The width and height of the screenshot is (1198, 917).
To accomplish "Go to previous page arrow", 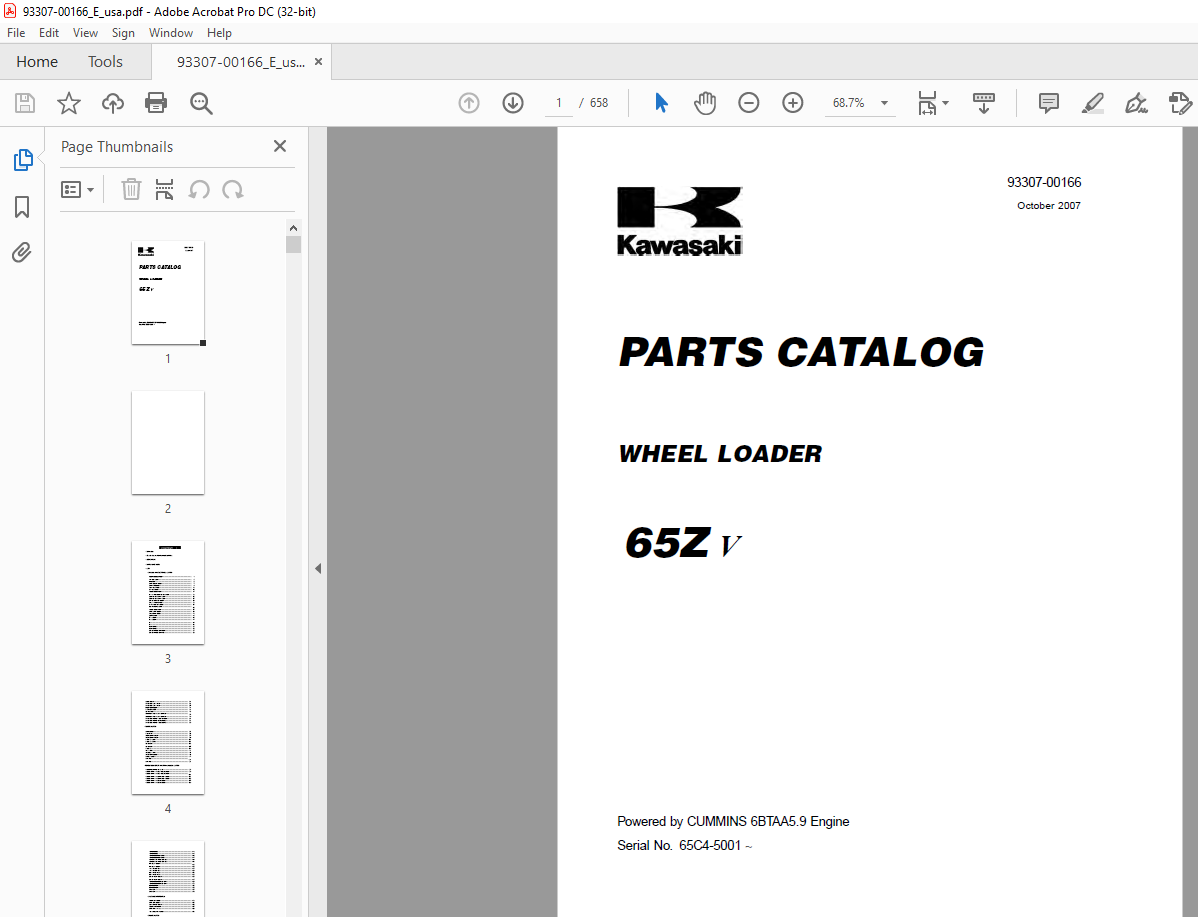I will click(468, 103).
